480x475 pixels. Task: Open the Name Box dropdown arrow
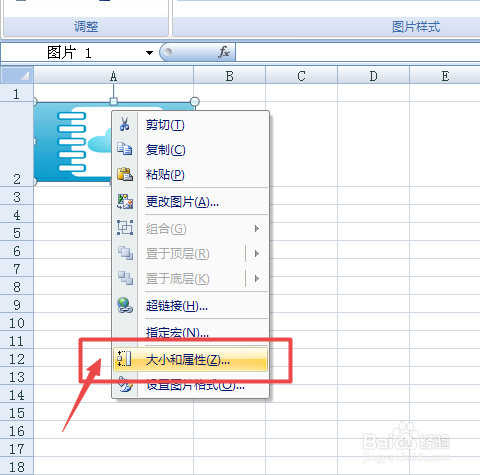pos(149,53)
